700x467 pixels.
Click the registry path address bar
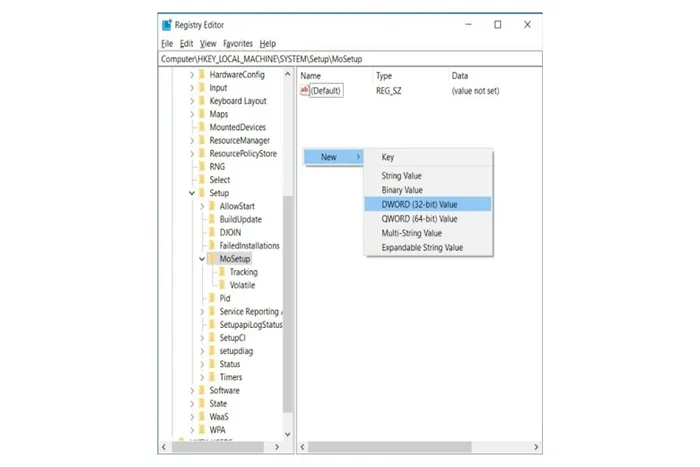pyautogui.click(x=350, y=59)
